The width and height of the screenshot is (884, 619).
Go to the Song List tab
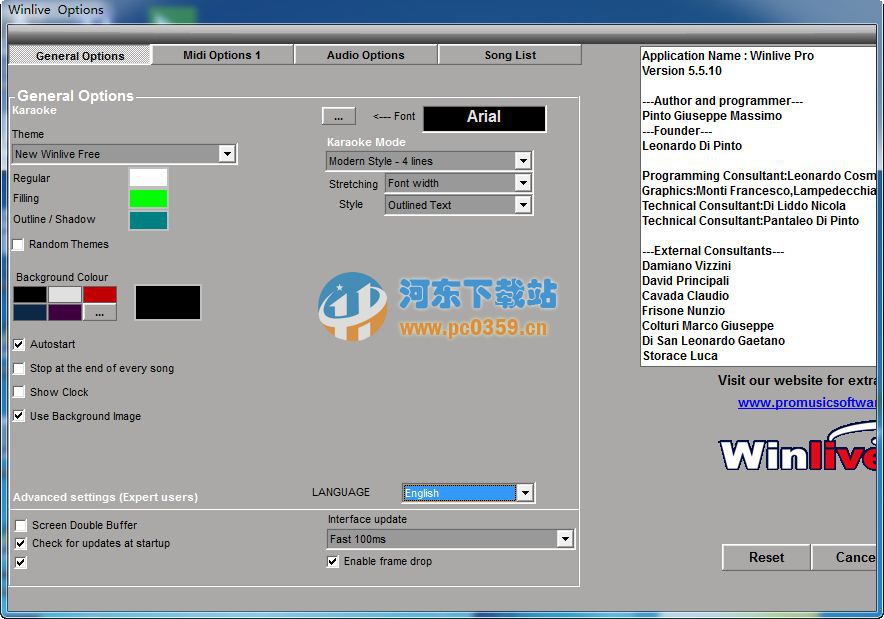pos(510,55)
